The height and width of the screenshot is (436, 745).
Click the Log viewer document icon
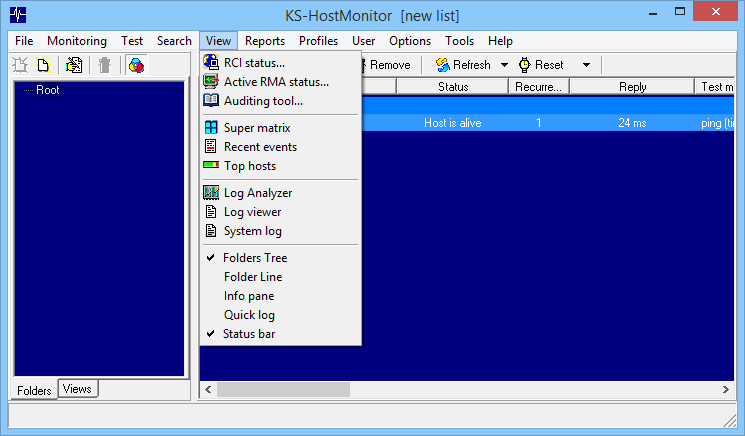[211, 211]
